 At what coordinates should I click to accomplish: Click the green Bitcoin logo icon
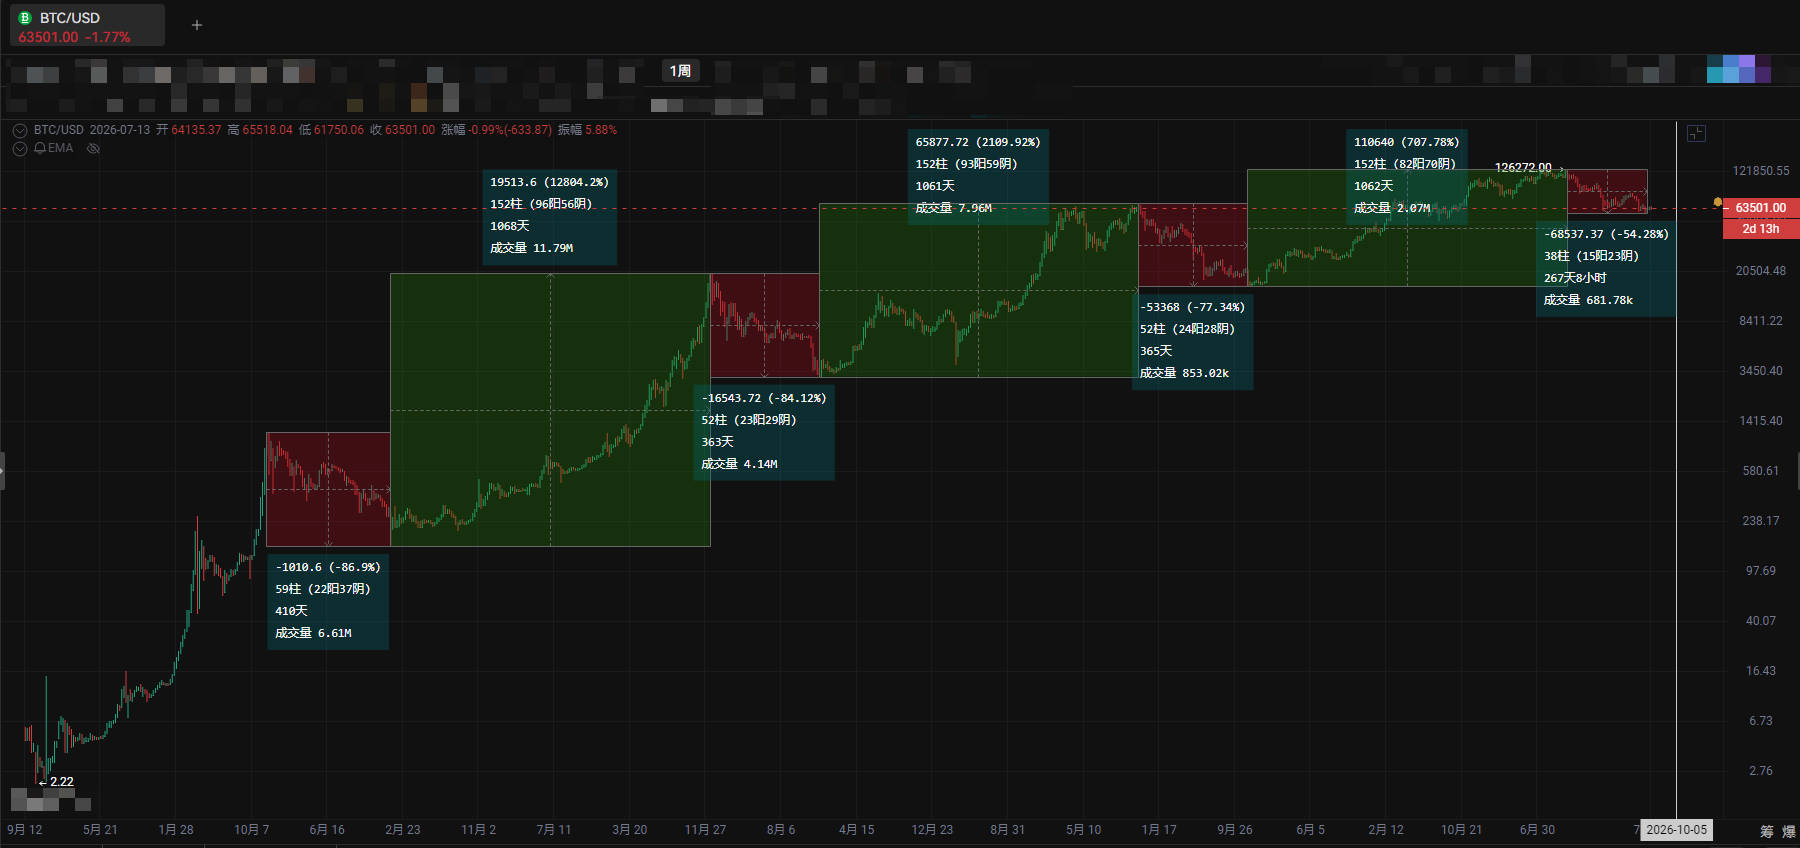(26, 18)
